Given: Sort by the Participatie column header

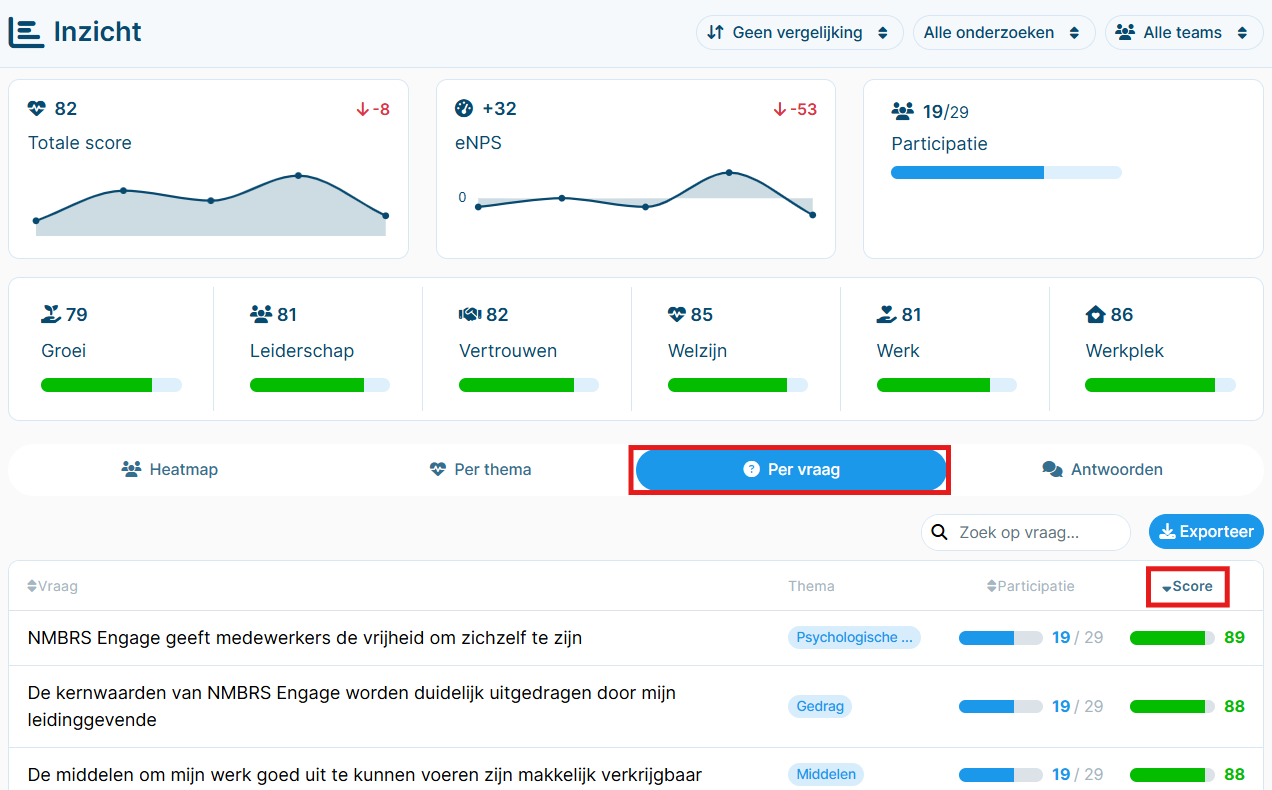Looking at the screenshot, I should click(1030, 586).
